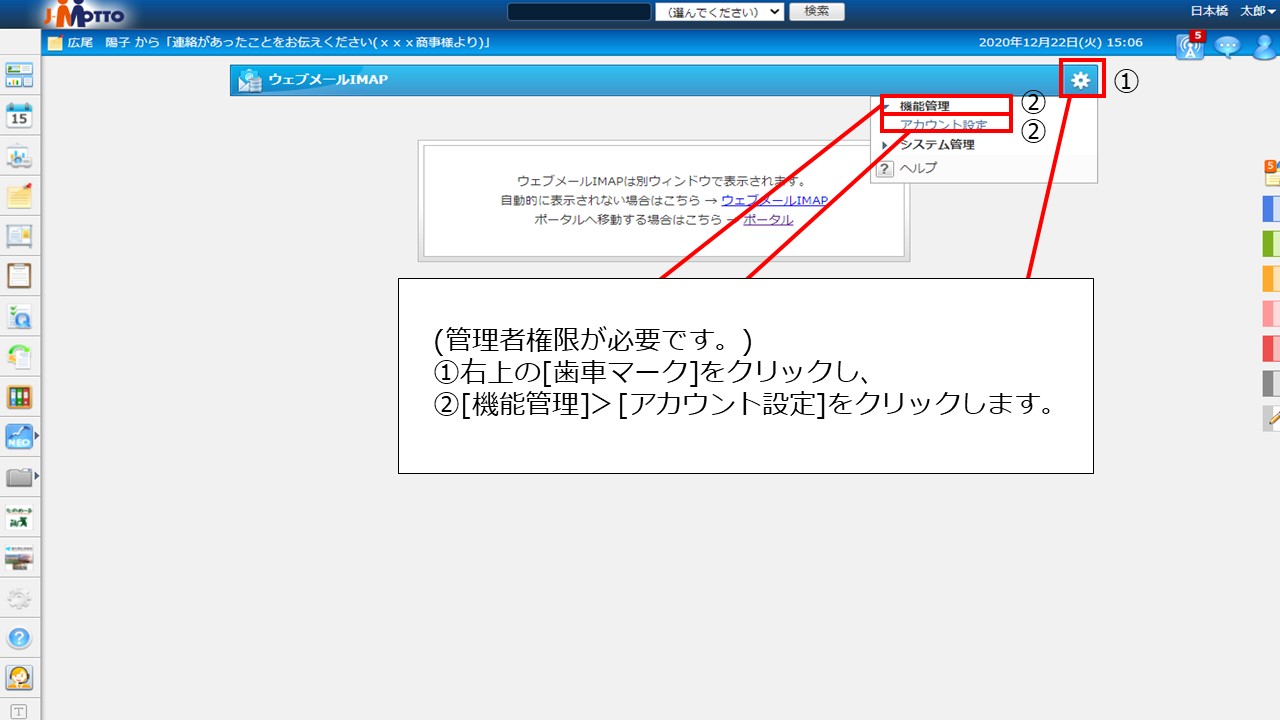The width and height of the screenshot is (1280, 720).
Task: Click the search text field in top bar
Action: (579, 12)
